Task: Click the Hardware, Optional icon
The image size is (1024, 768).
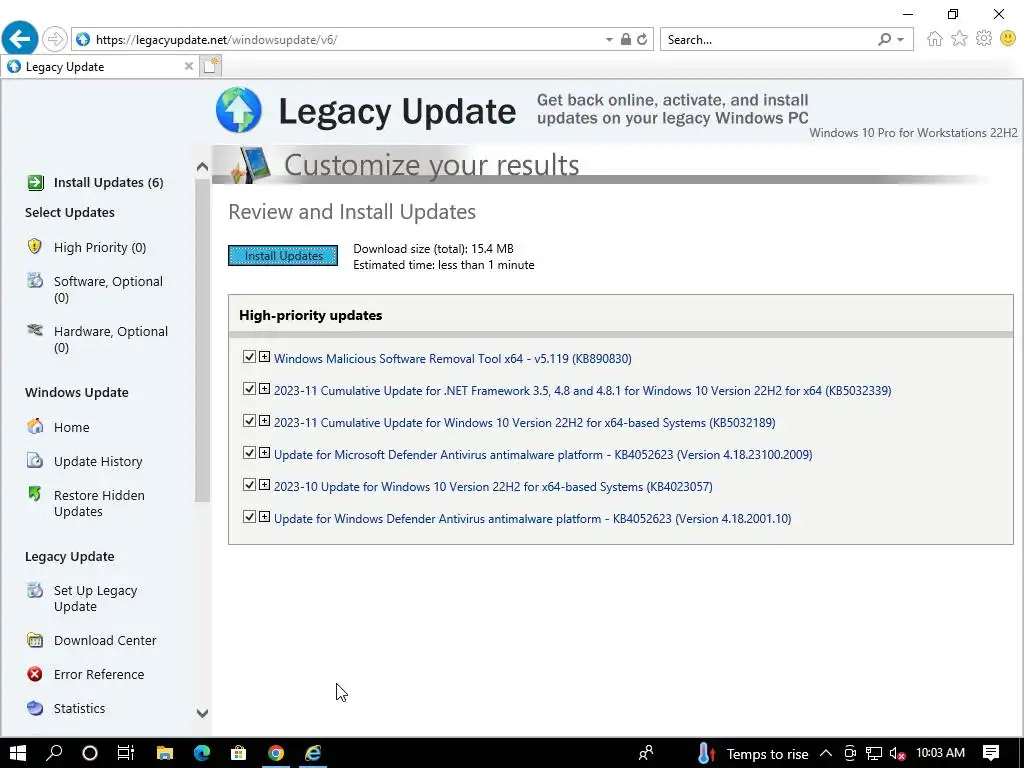Action: 35,330
